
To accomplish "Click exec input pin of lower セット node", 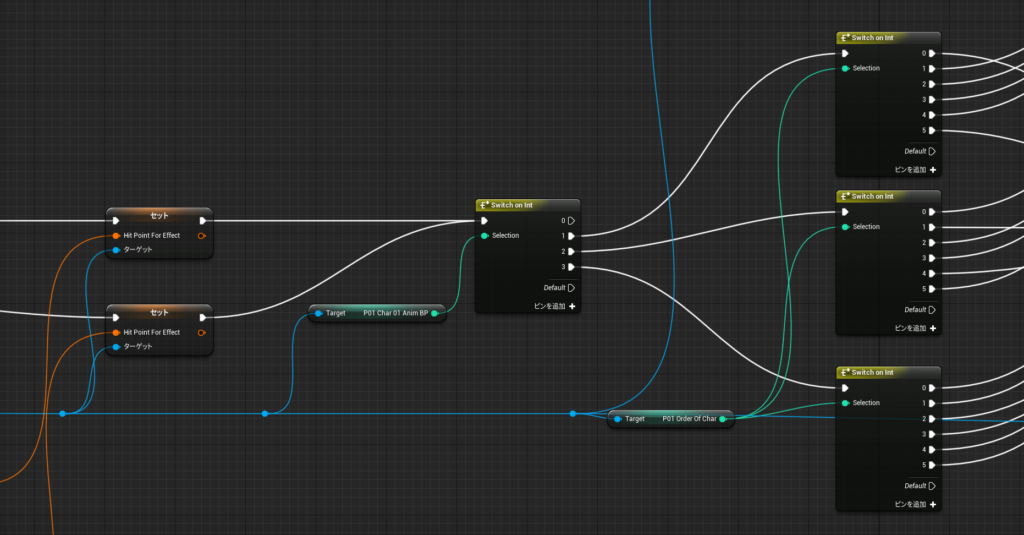I will (116, 317).
